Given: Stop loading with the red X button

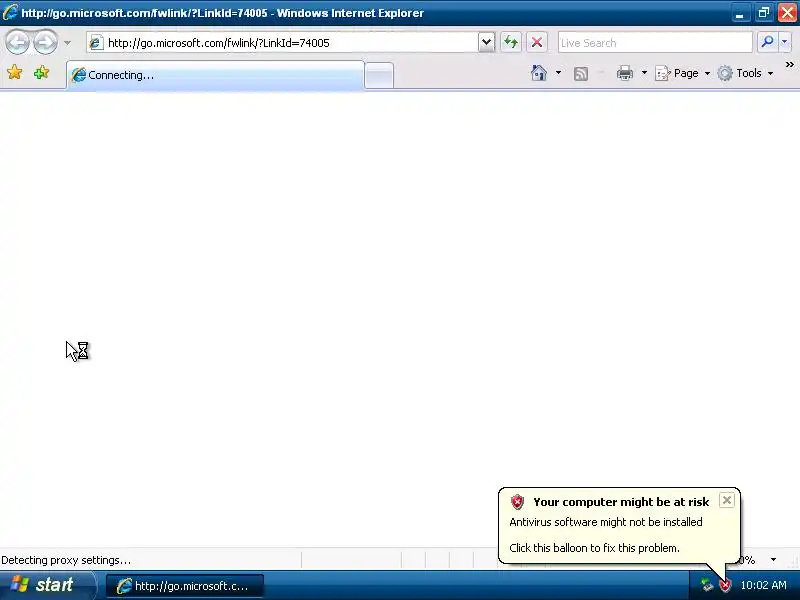Looking at the screenshot, I should pos(537,42).
